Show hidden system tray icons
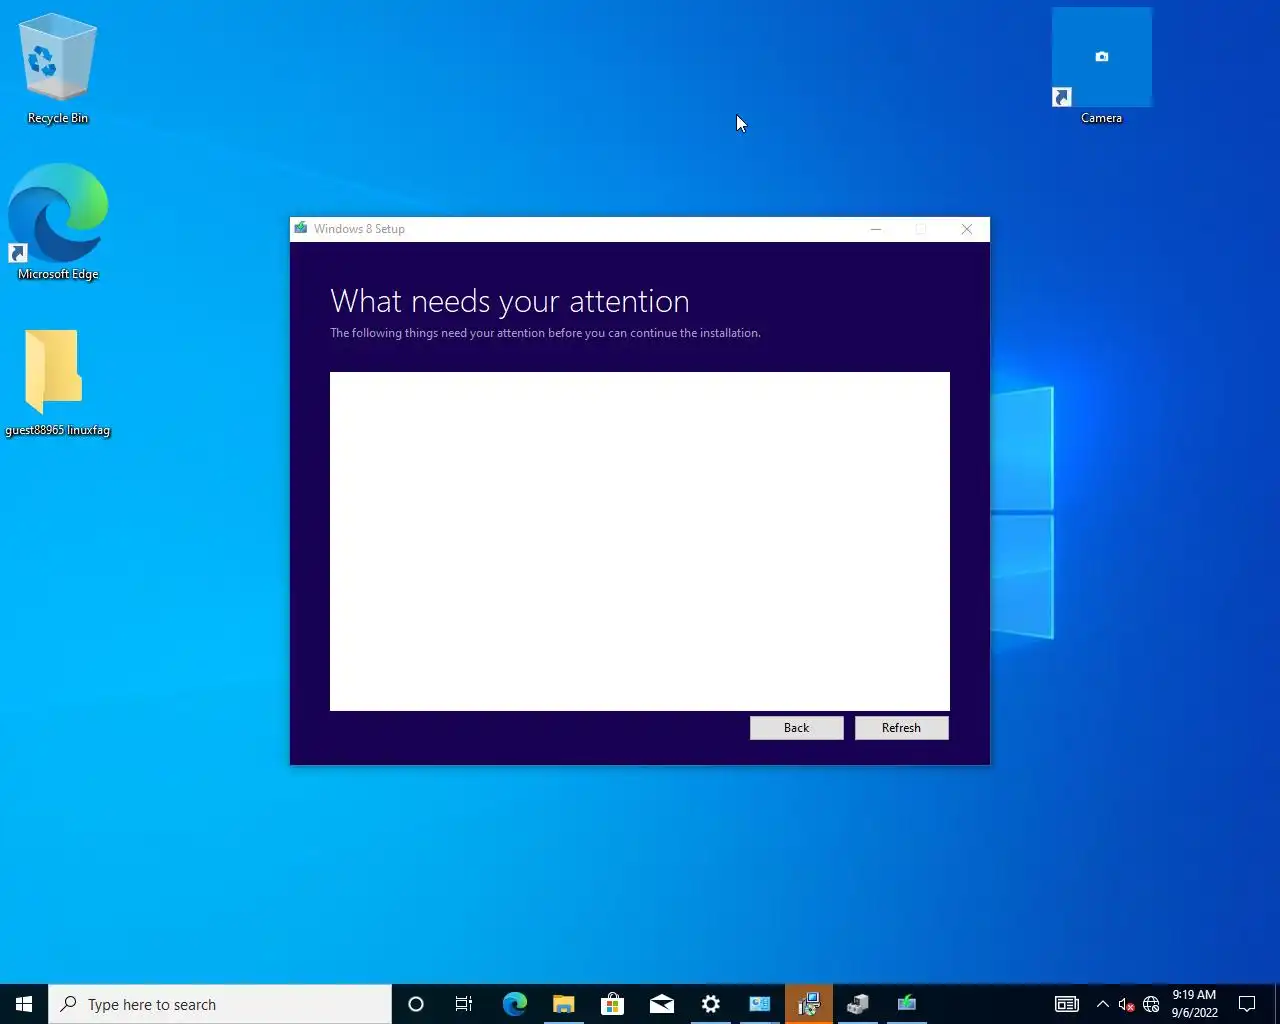 click(x=1102, y=1004)
